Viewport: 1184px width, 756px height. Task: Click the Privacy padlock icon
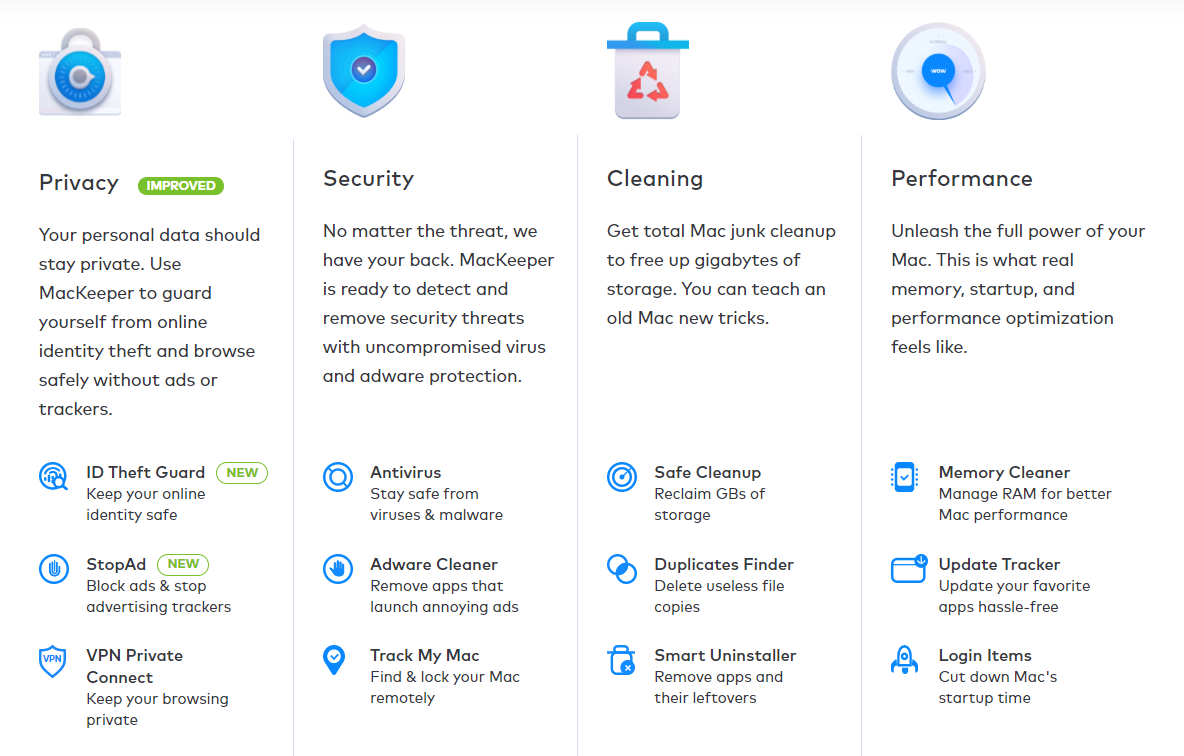pos(80,72)
